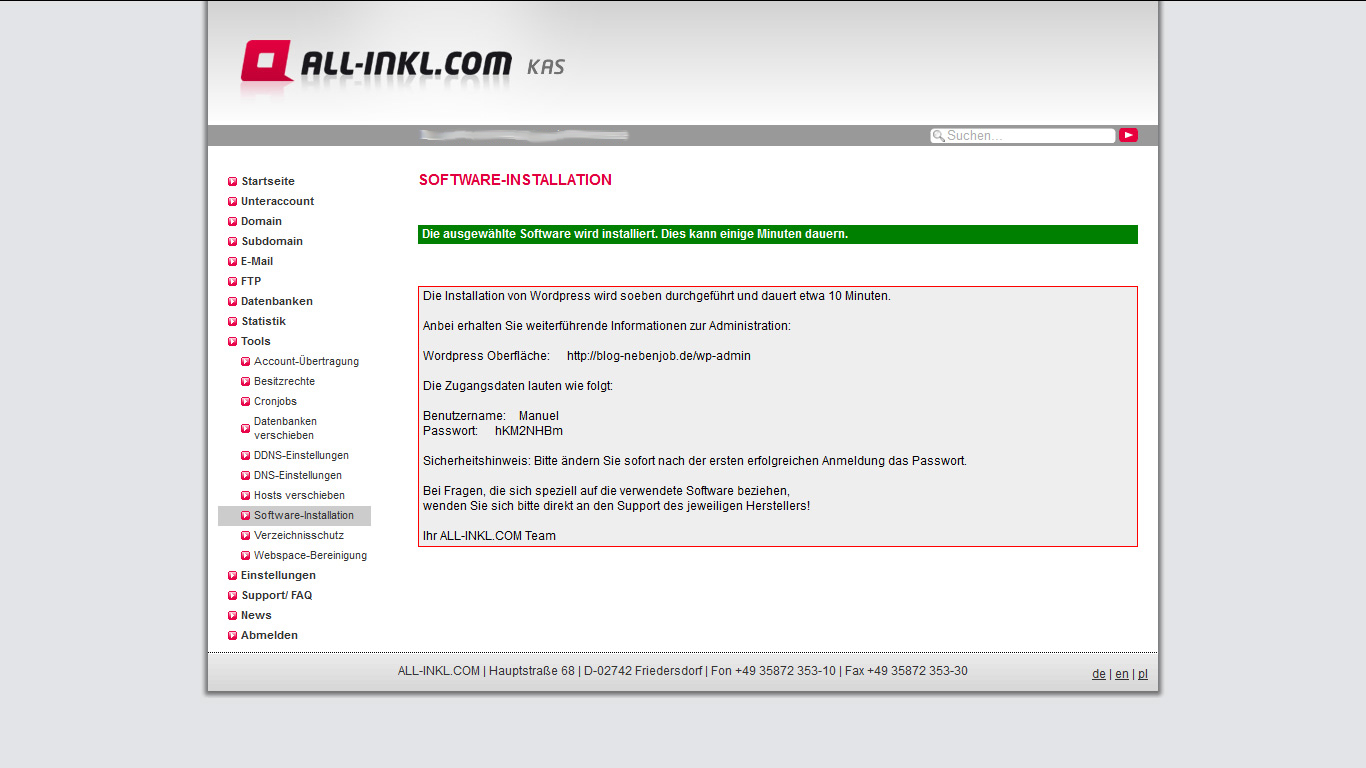Click the wp-admin URL text
The height and width of the screenshot is (768, 1366).
[659, 356]
